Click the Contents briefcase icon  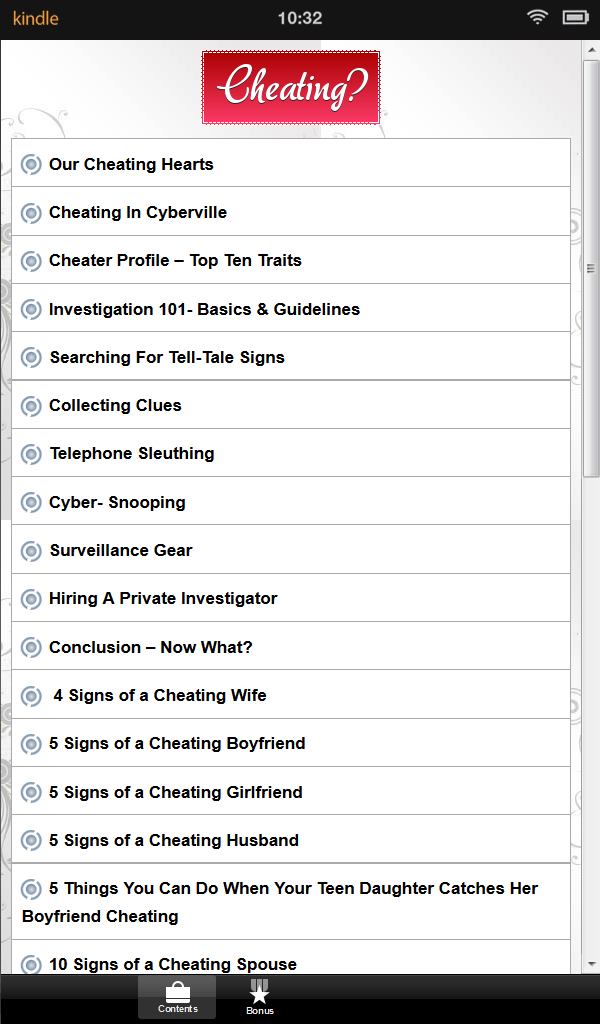coord(178,993)
